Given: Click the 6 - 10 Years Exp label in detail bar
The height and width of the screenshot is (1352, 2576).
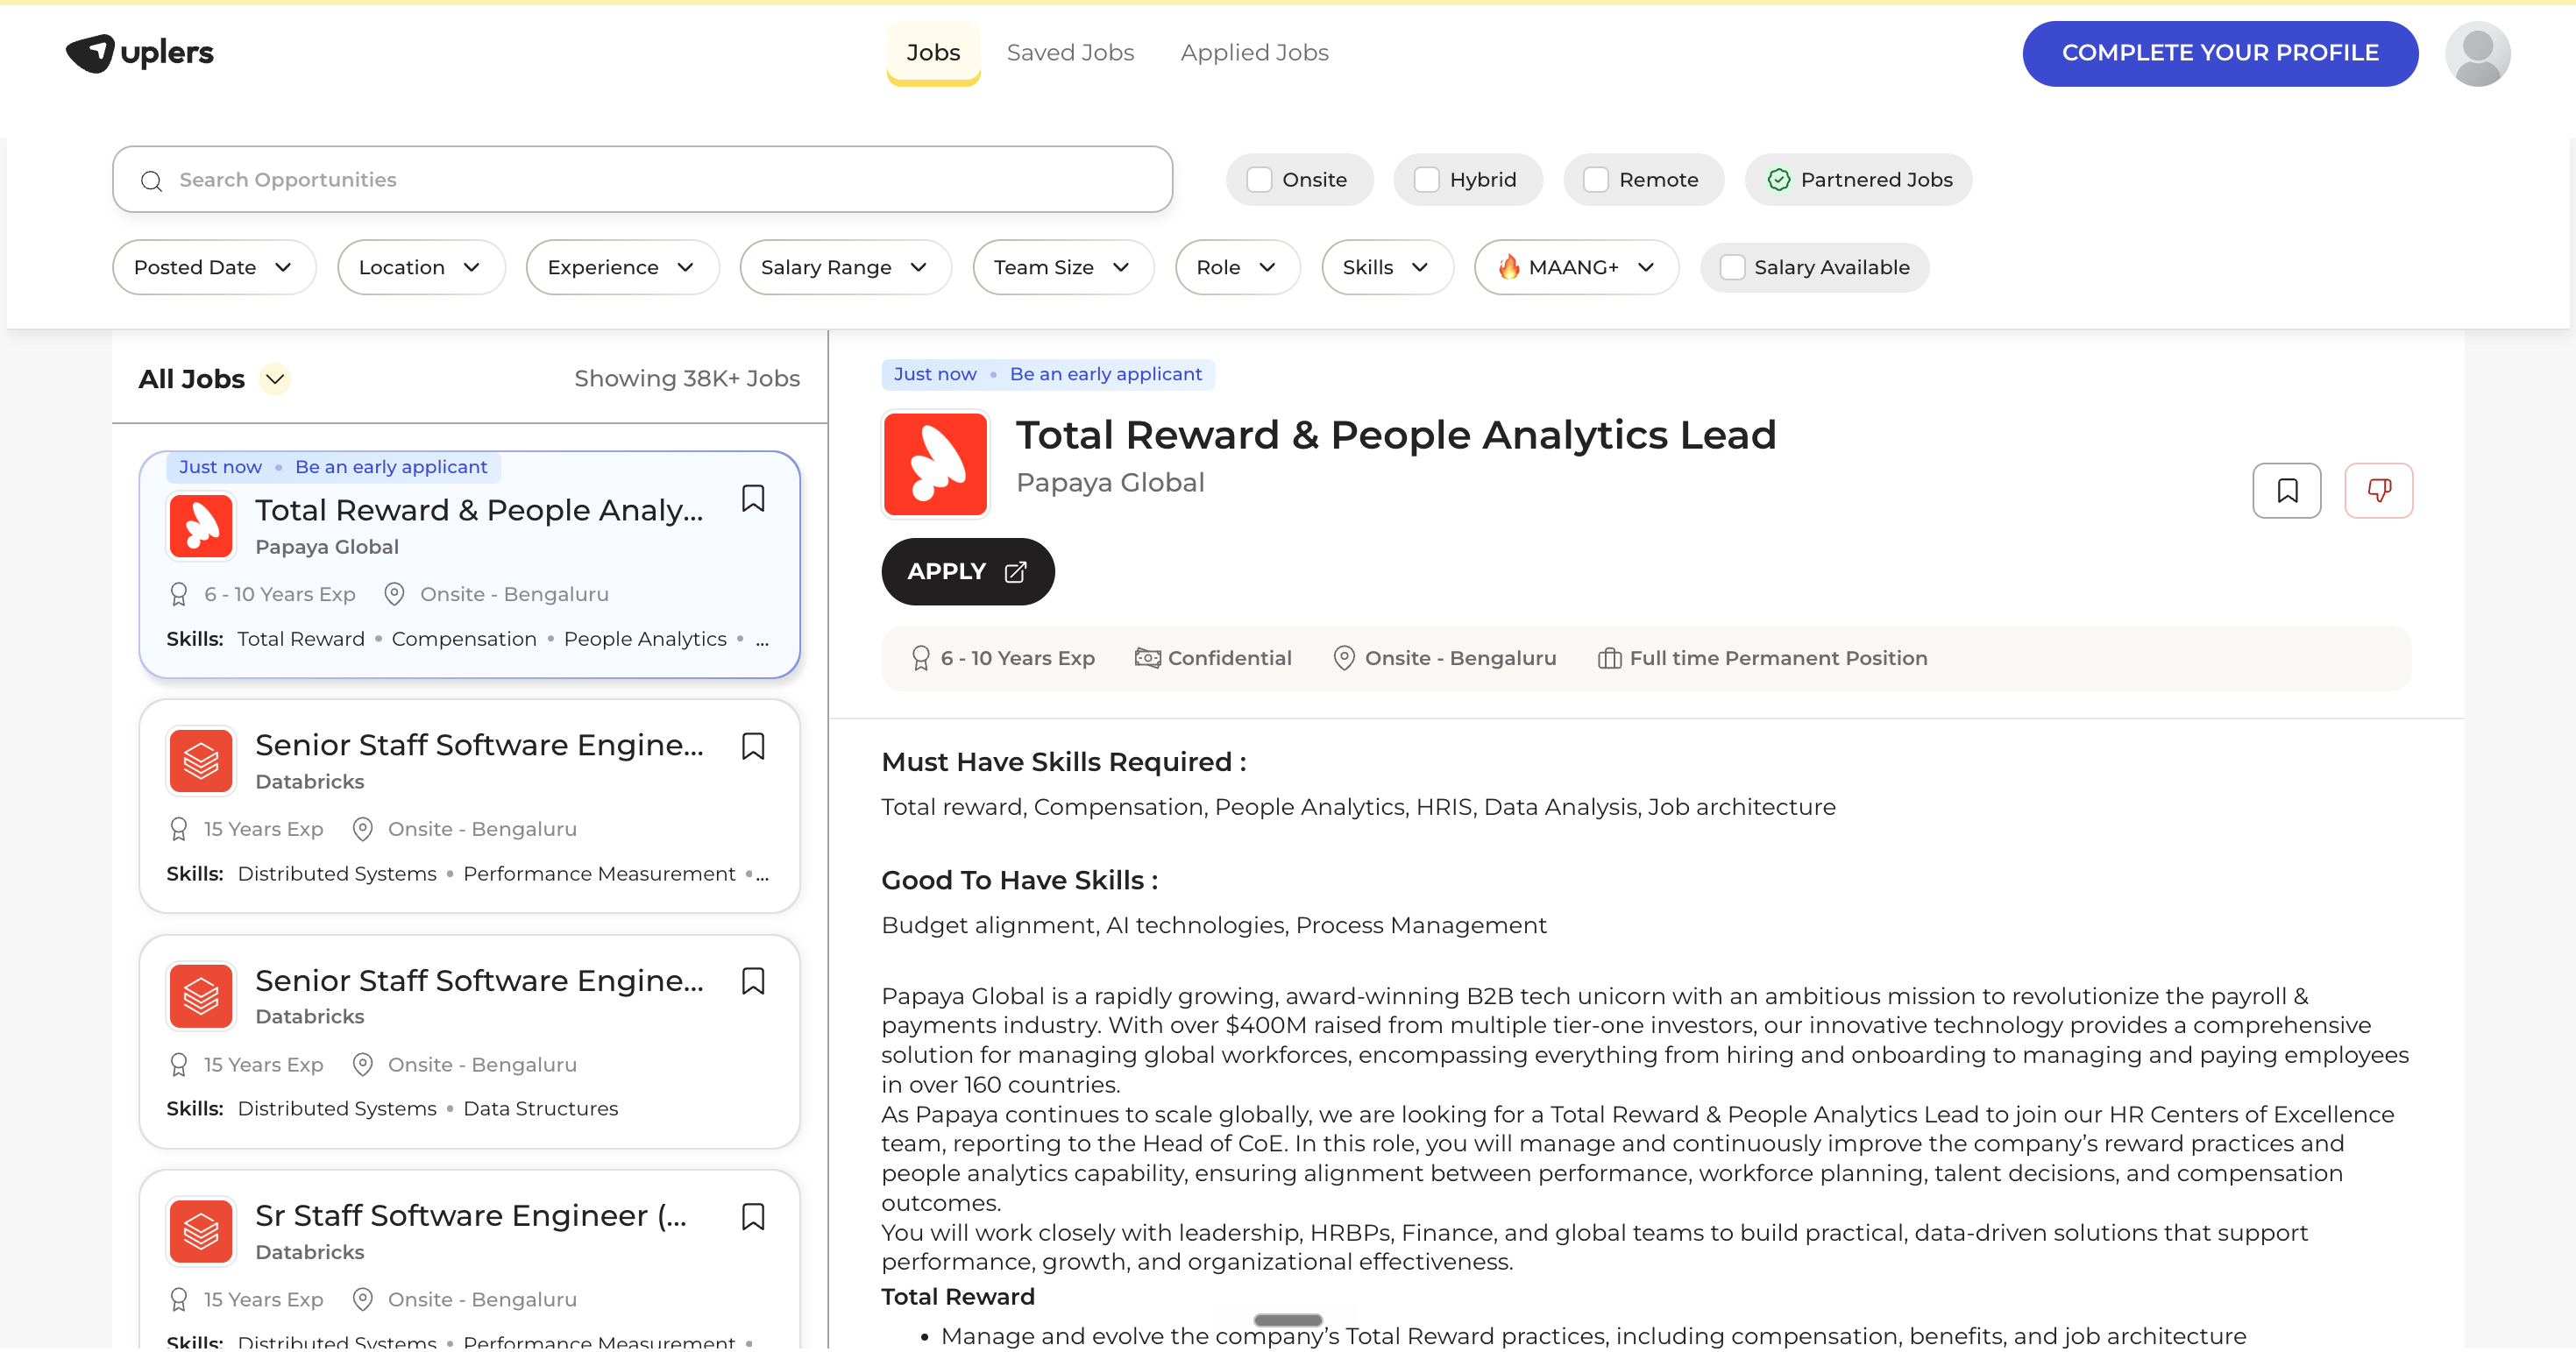Looking at the screenshot, I should pyautogui.click(x=1017, y=658).
